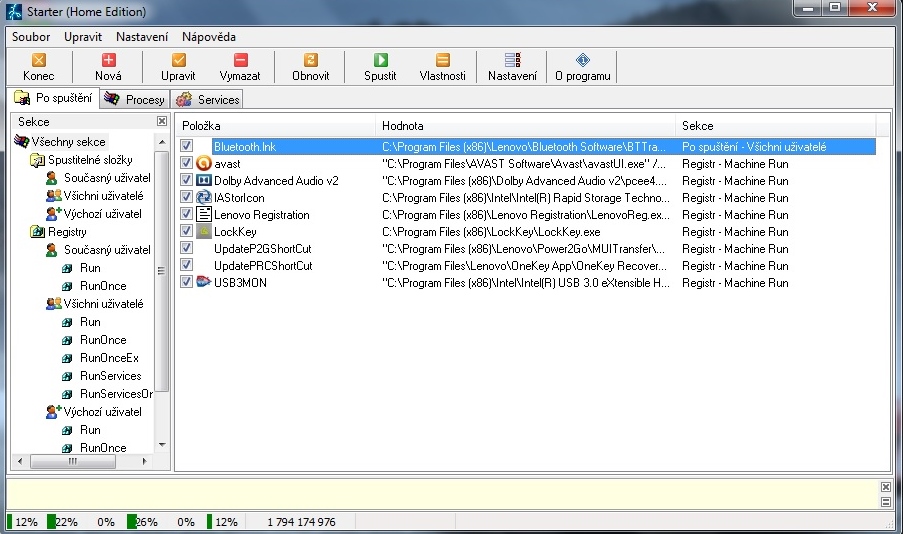Disable the Lenovo Registration checkbox

(186, 214)
